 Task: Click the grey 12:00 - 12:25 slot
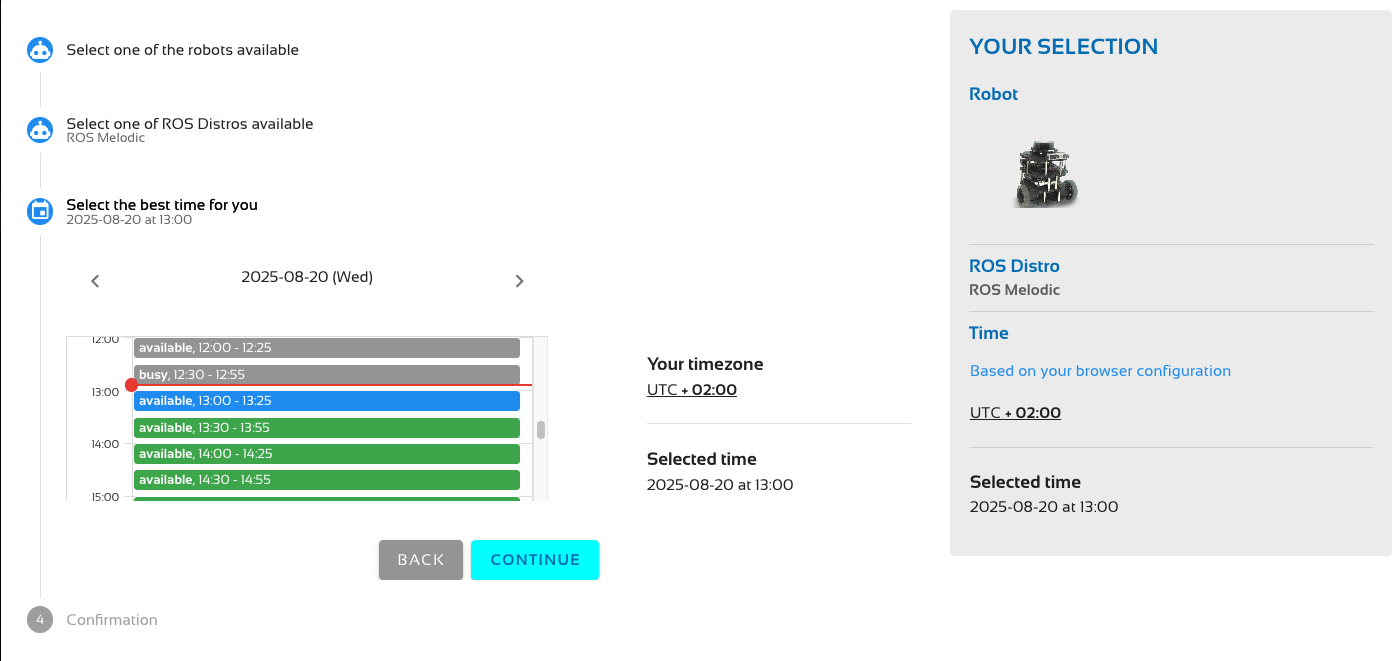tap(326, 348)
